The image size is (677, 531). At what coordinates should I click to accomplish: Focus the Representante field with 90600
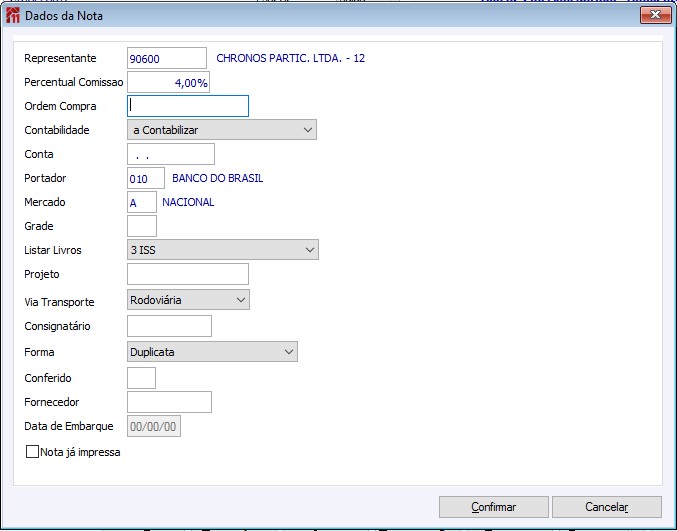pyautogui.click(x=167, y=58)
